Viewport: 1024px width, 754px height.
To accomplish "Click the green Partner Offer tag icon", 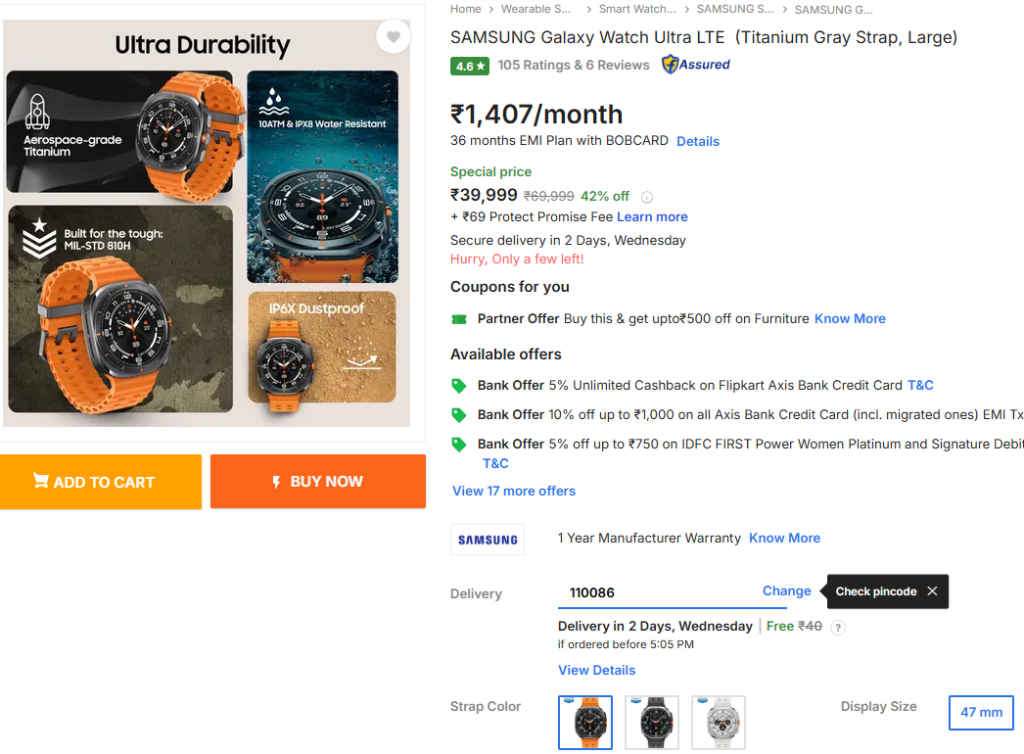I will point(459,318).
